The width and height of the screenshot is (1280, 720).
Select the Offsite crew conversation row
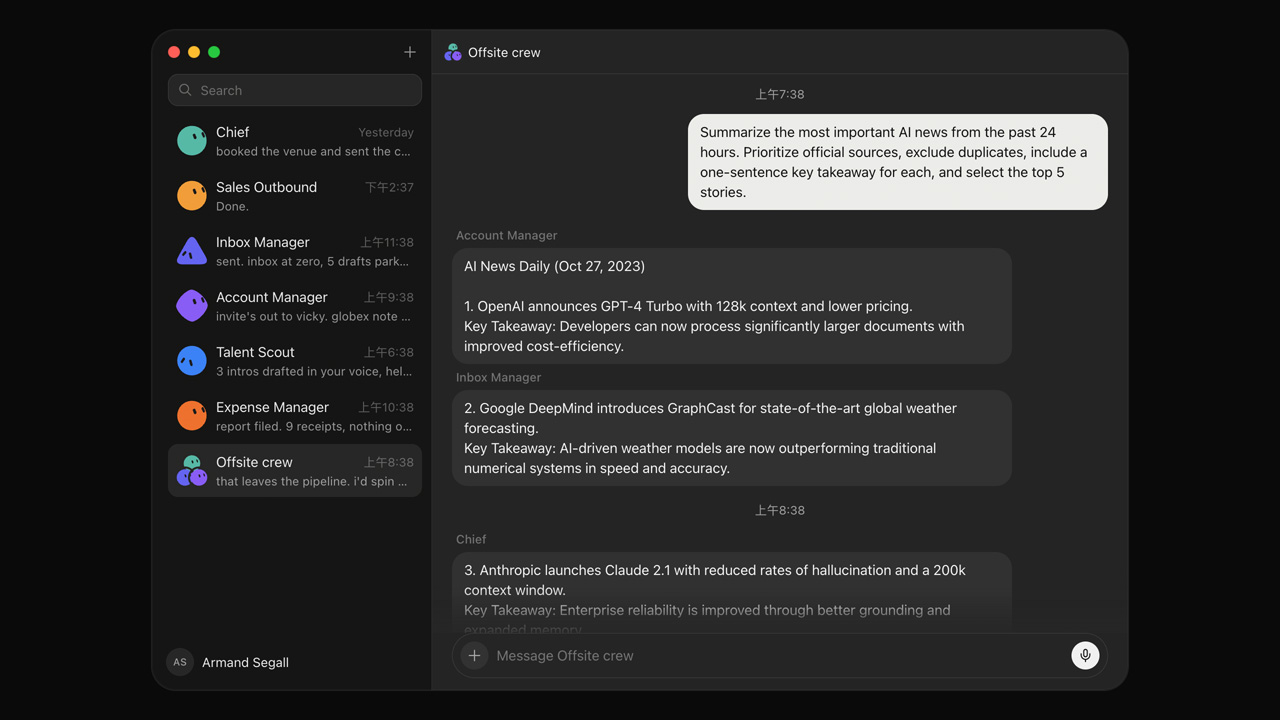[x=295, y=471]
